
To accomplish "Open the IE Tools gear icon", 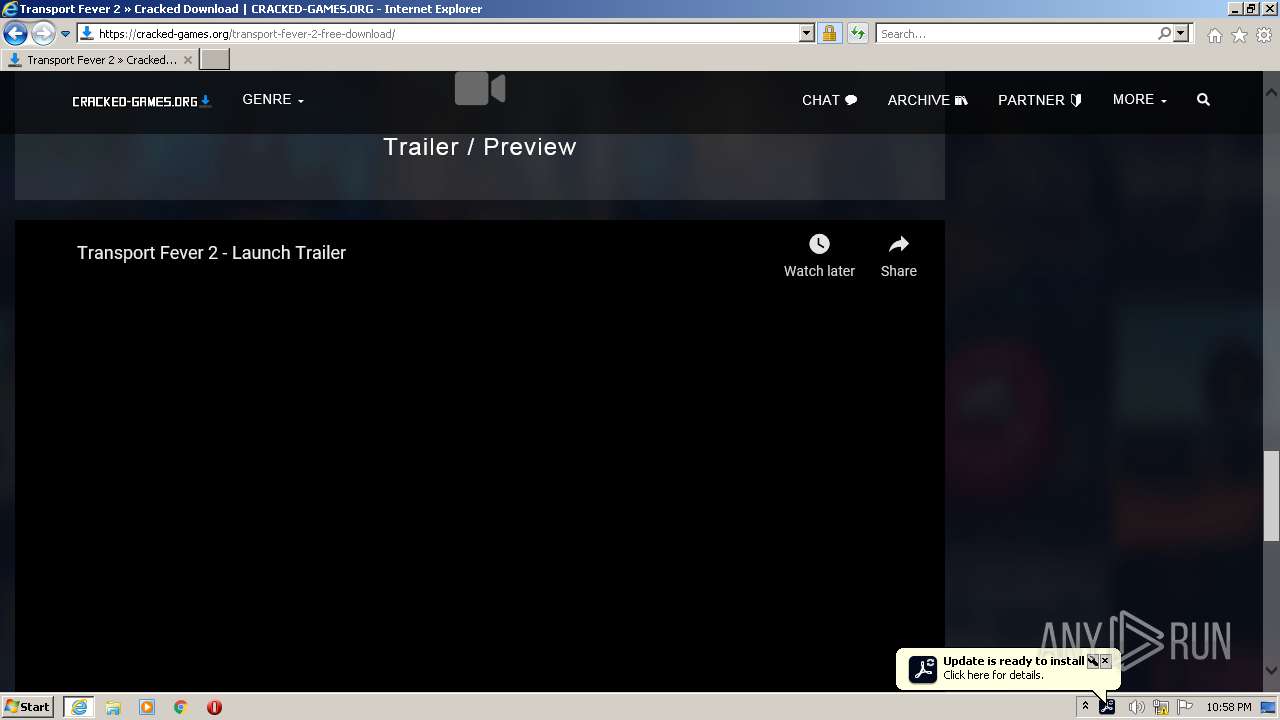I will [x=1264, y=35].
